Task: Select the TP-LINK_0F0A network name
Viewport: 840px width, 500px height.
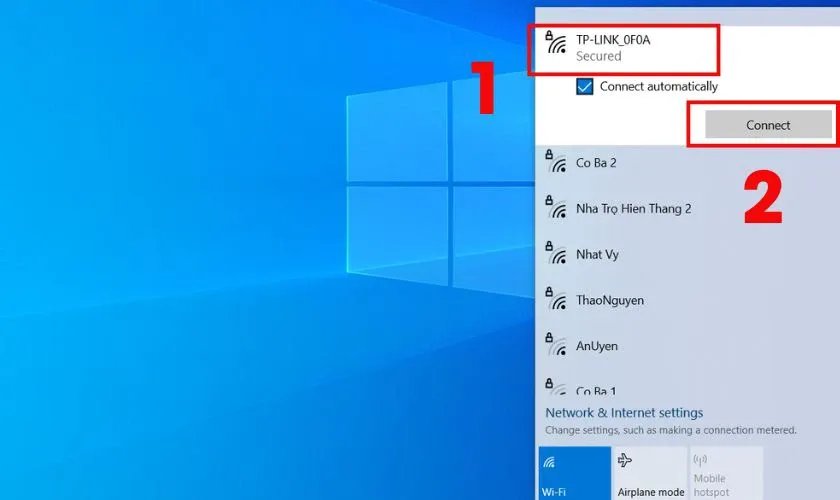Action: (620, 40)
